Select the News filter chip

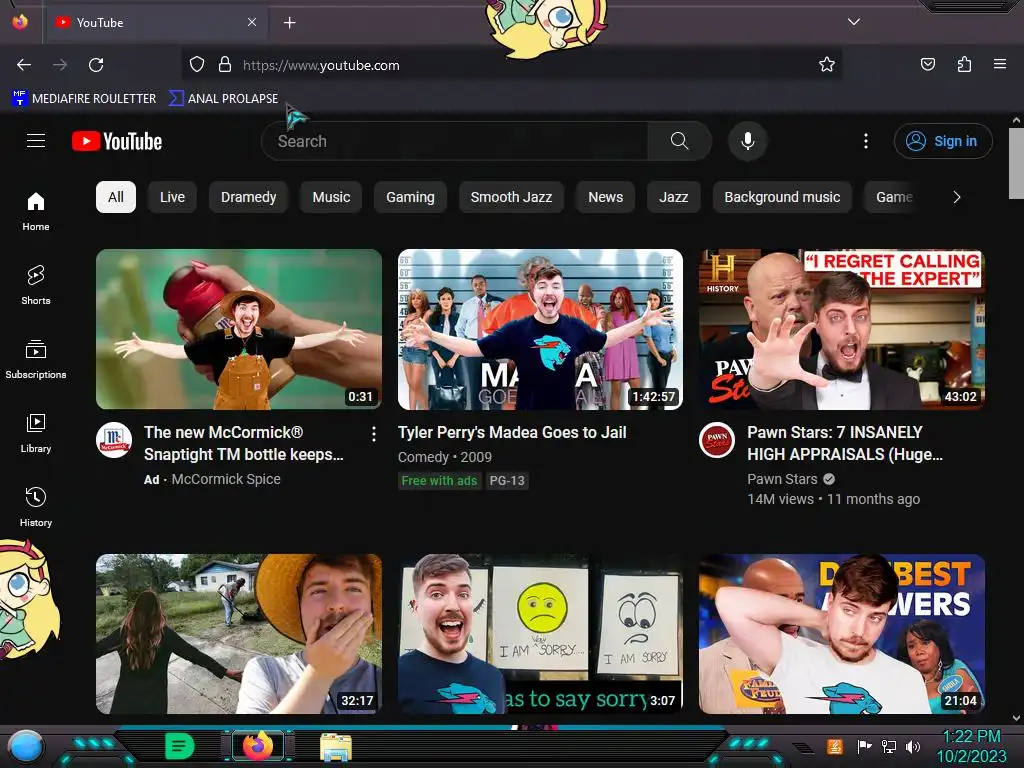coord(605,197)
